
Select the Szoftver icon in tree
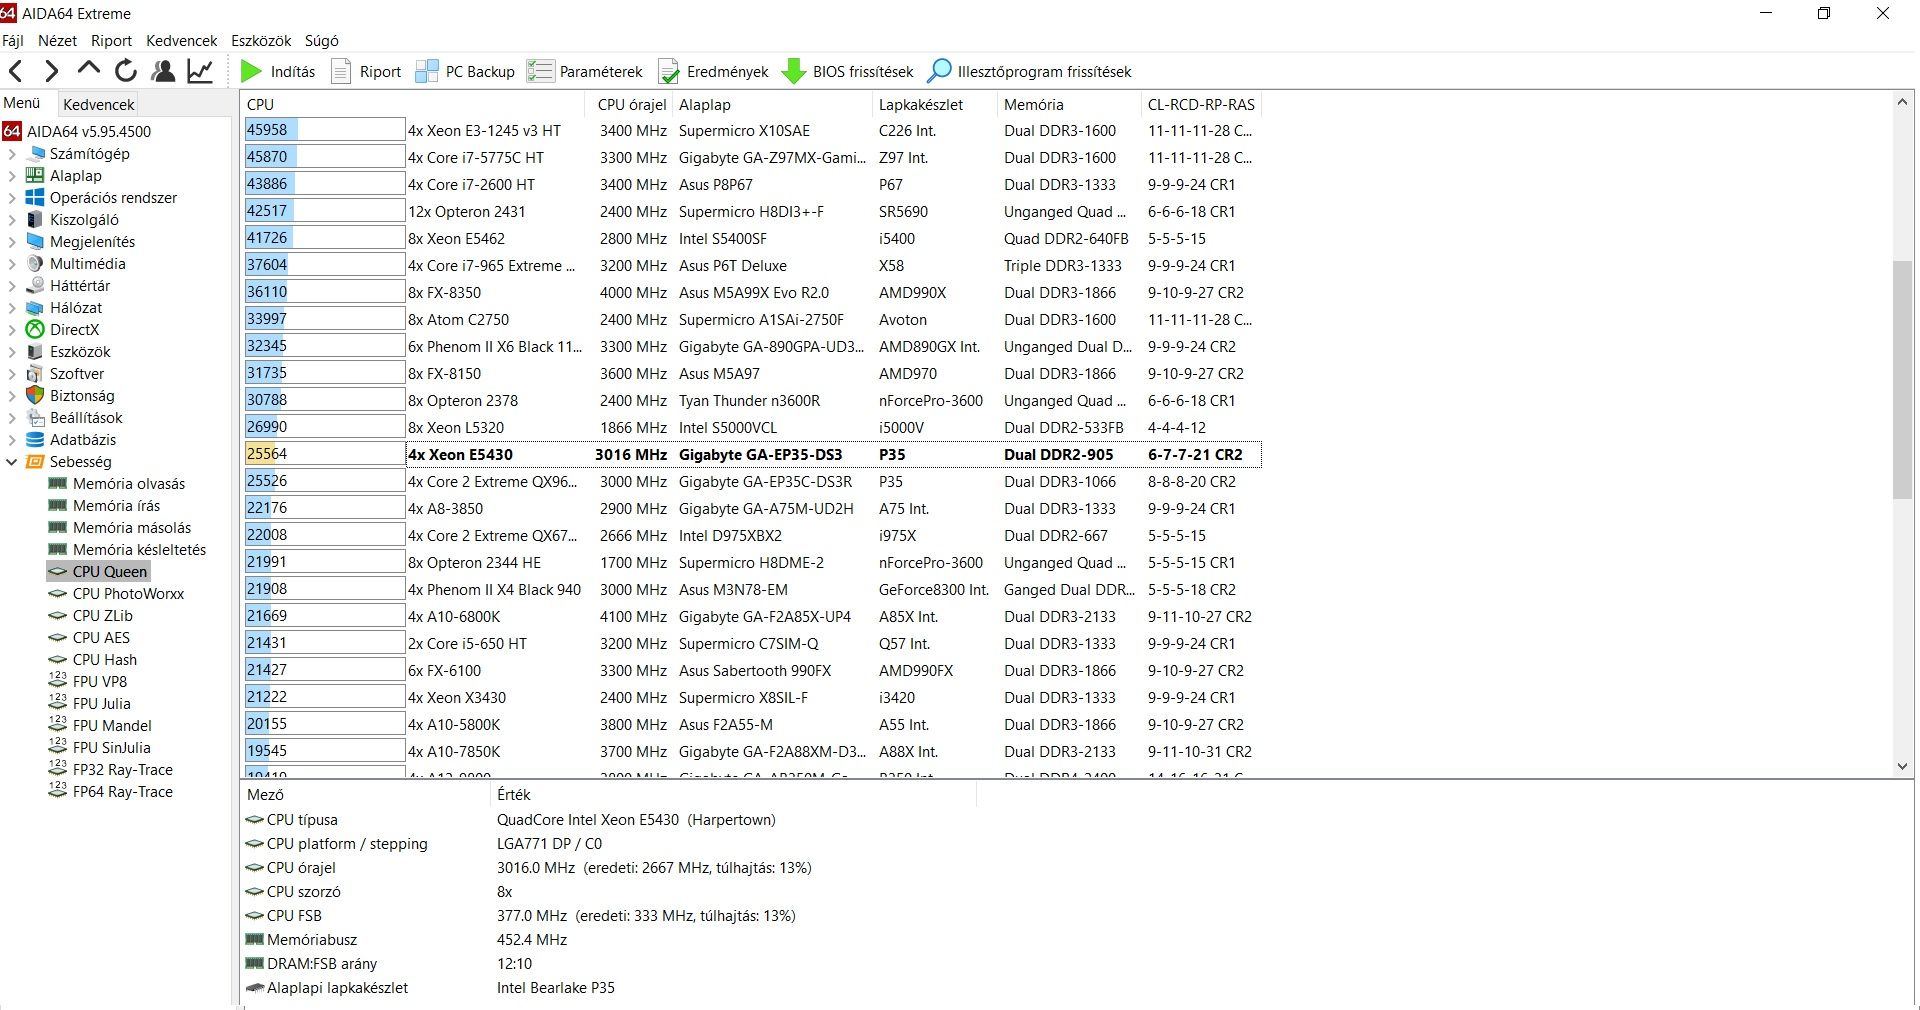35,374
